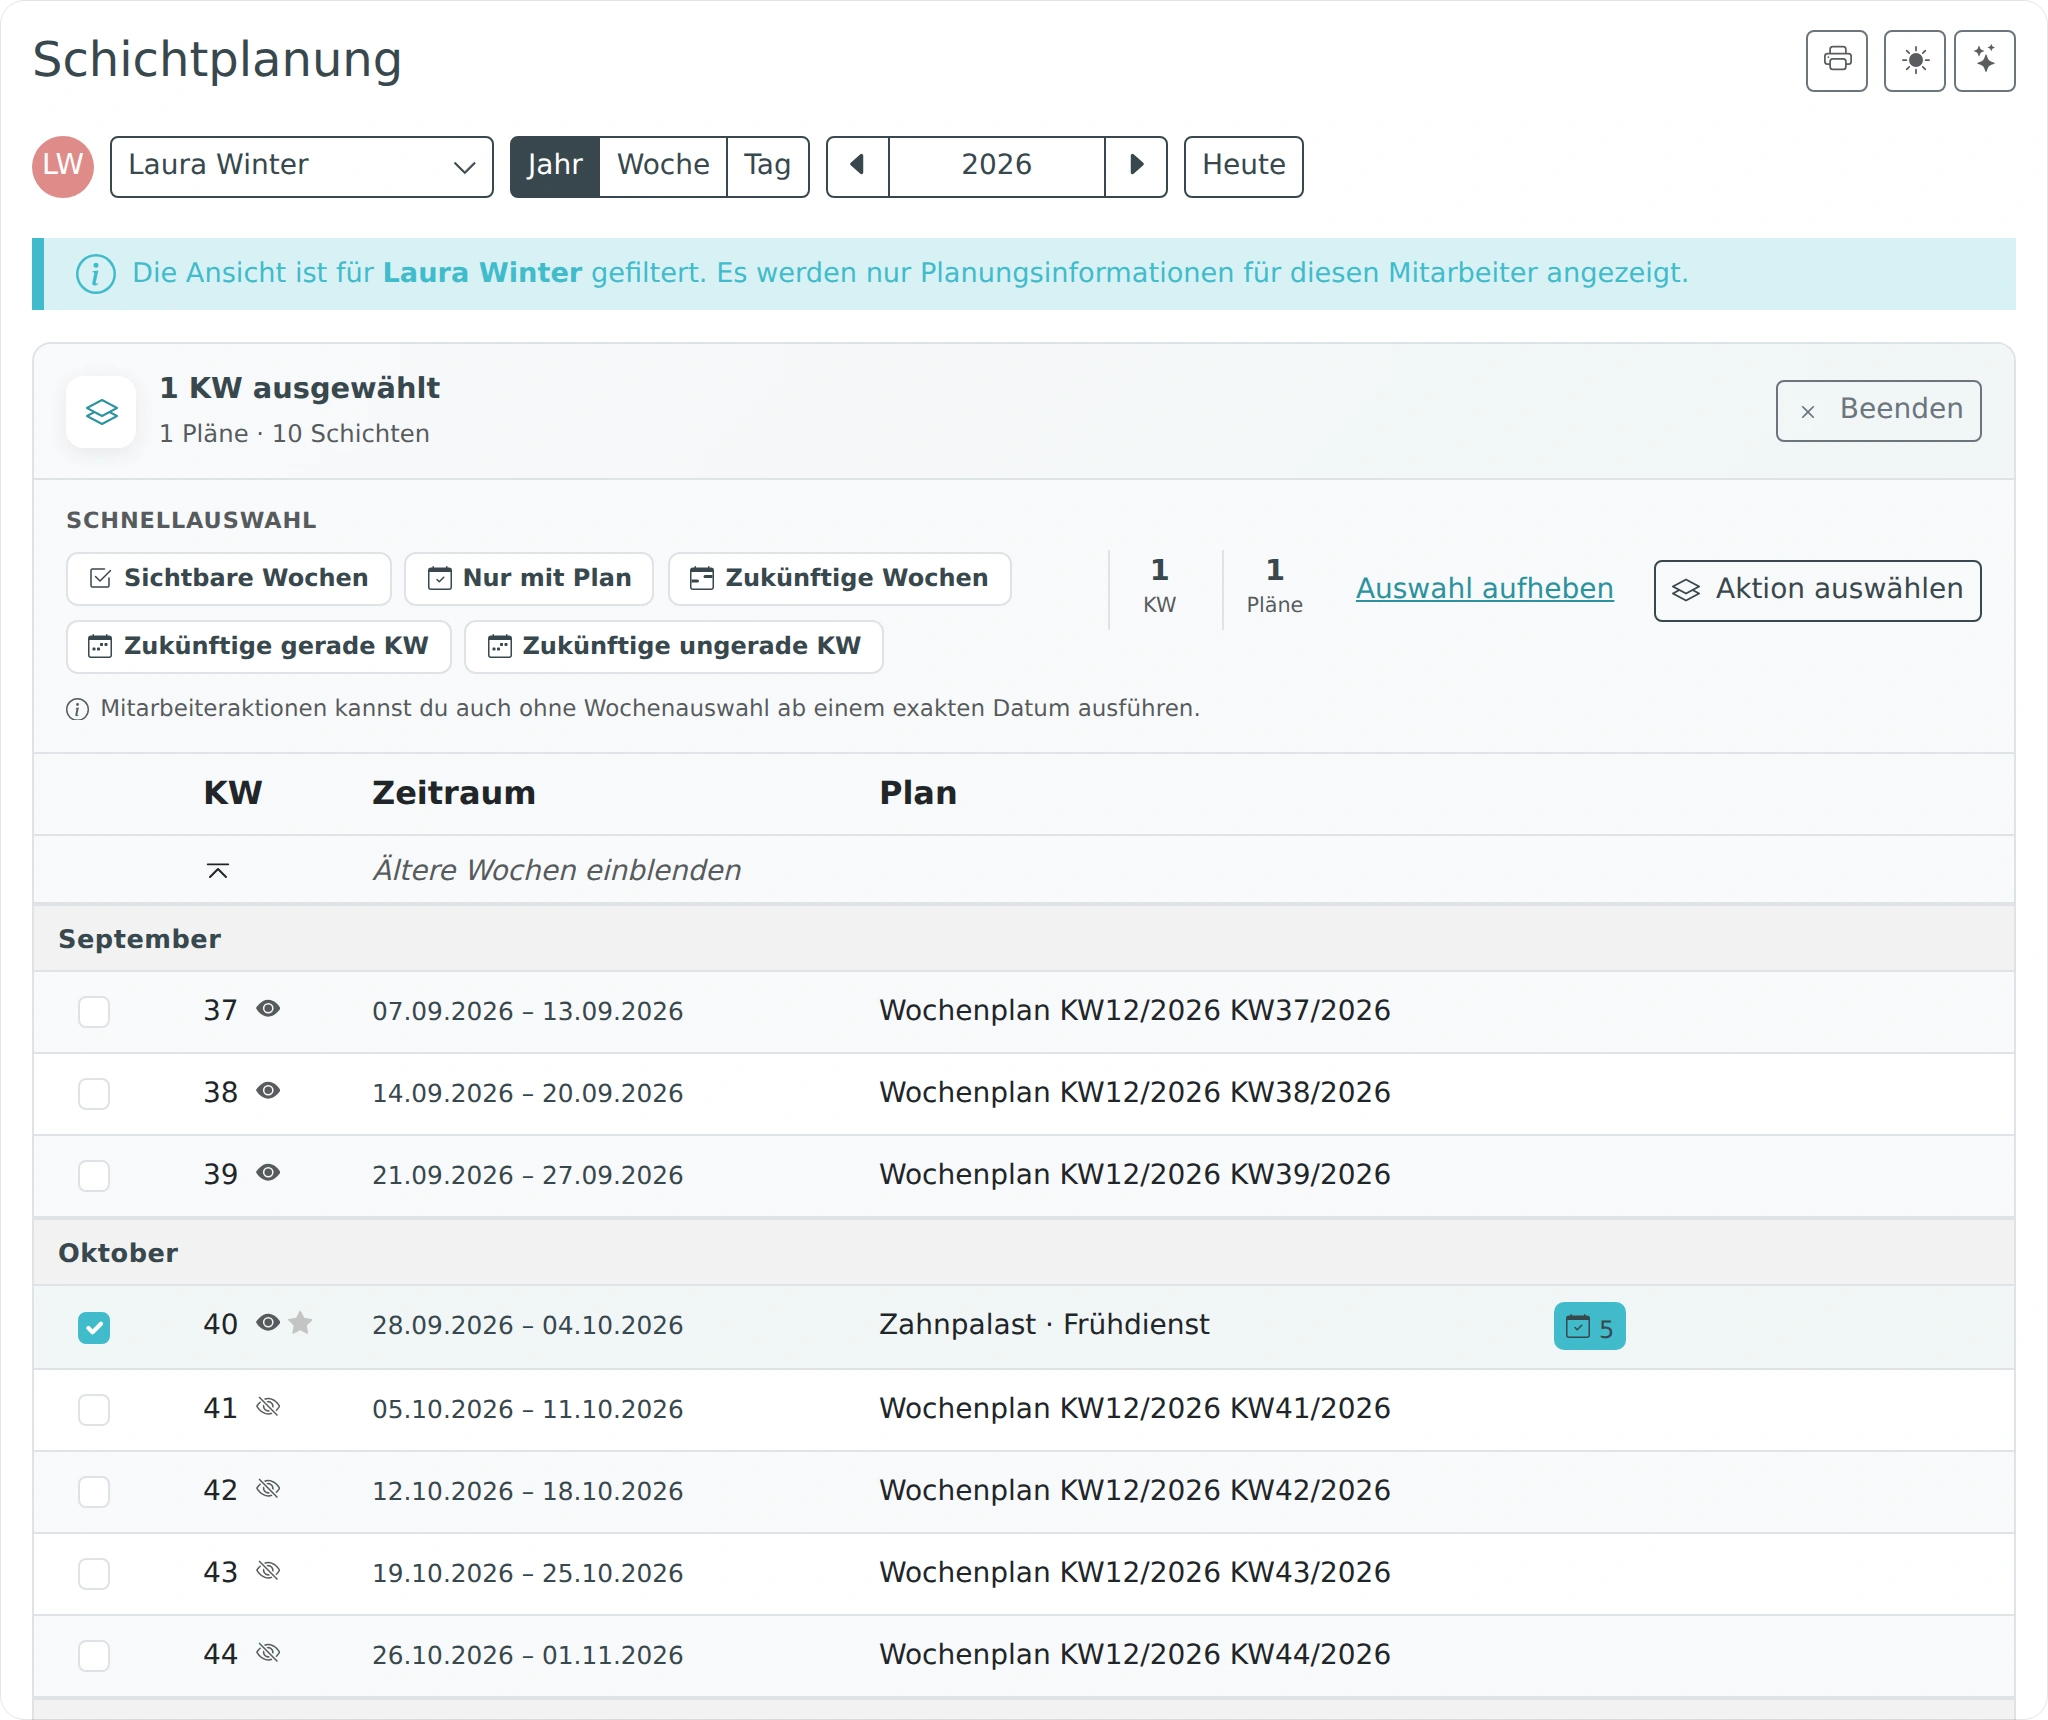Check the checkbox for KW 41

point(94,1409)
